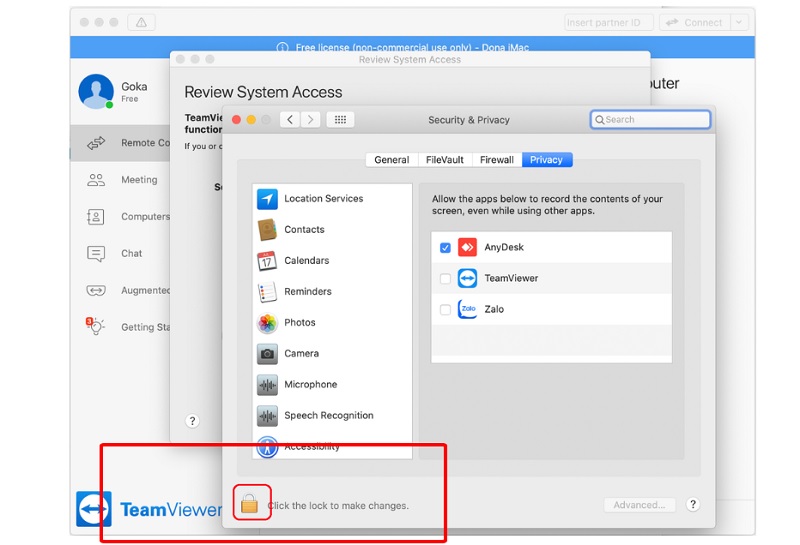Click the AnyDesk name text
800x545 pixels.
tap(504, 247)
